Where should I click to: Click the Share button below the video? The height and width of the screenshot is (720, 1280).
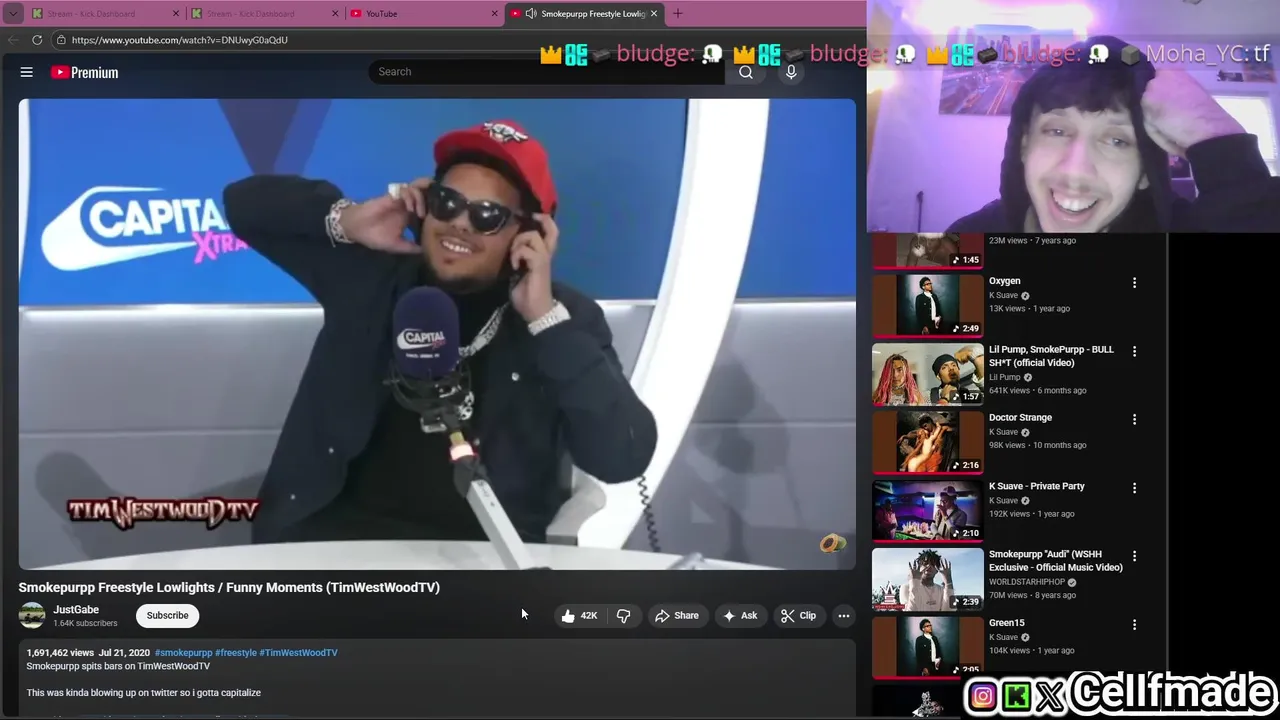(677, 616)
